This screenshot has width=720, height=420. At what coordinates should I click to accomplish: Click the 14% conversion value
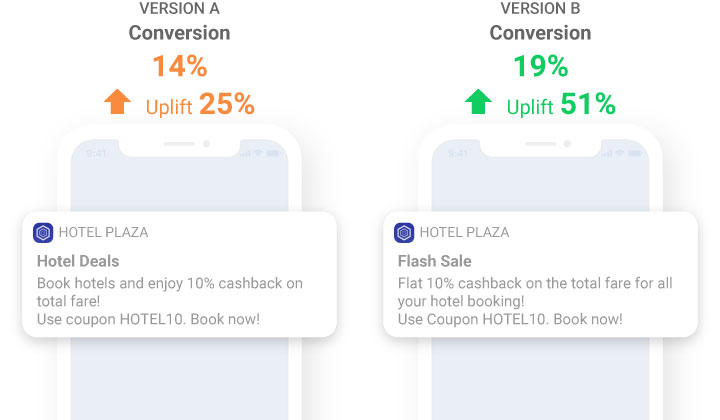point(180,67)
